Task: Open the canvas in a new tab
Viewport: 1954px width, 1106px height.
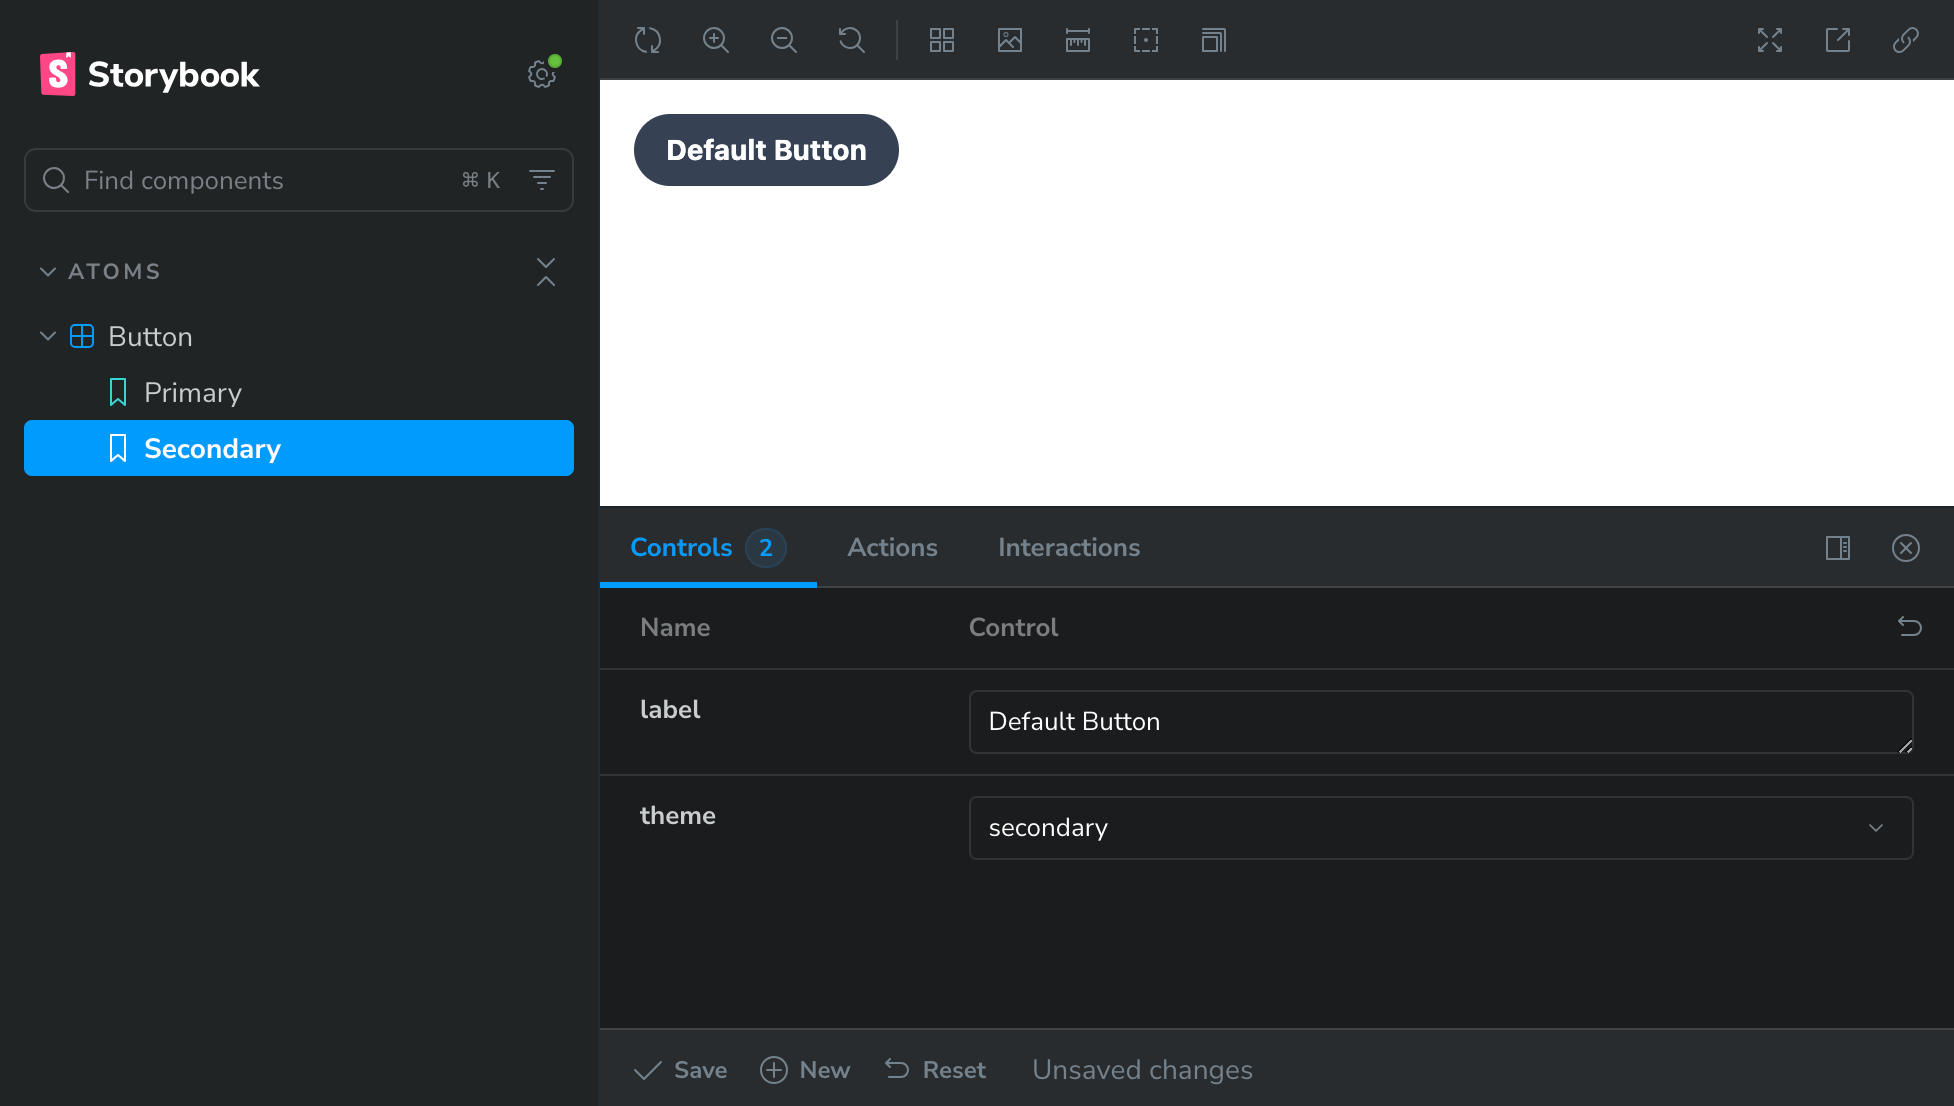Action: coord(1837,40)
